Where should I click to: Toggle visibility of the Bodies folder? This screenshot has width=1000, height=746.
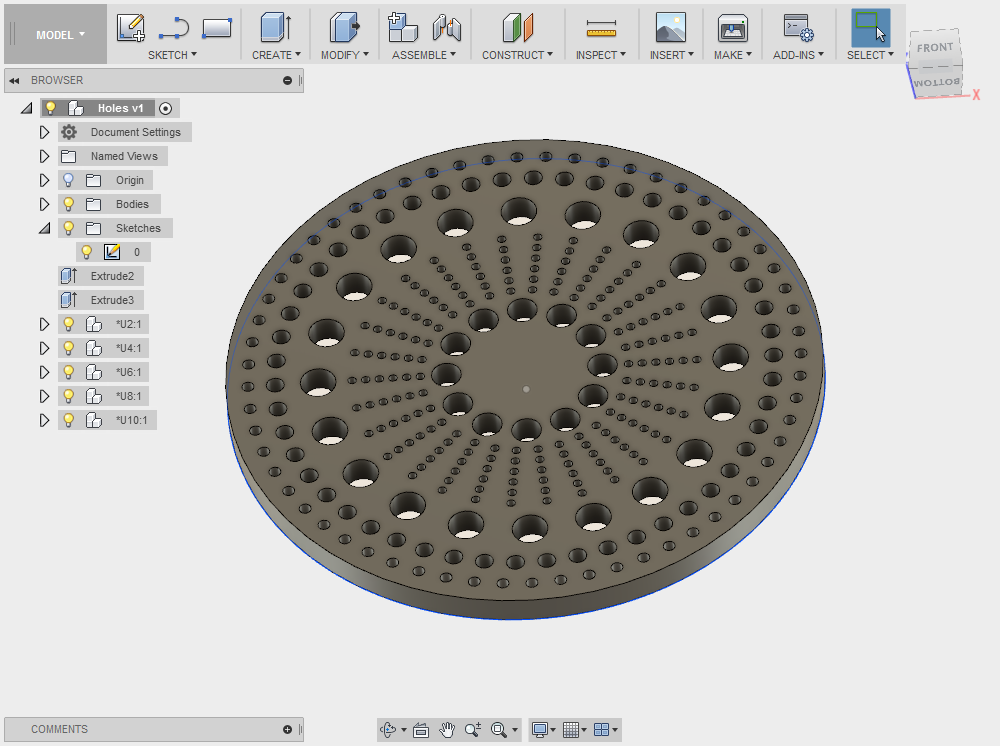click(68, 204)
